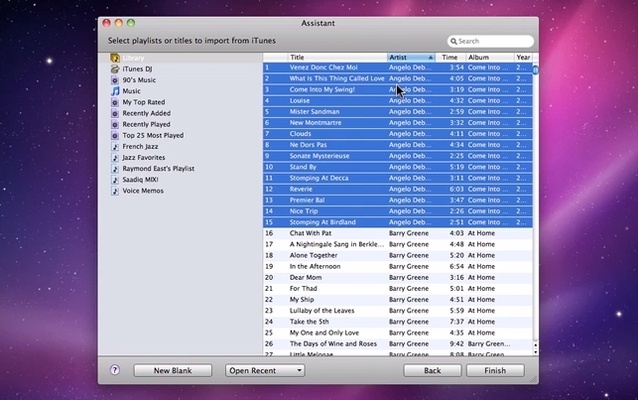The image size is (638, 400).
Task: Click the Recently Added gear icon
Action: pos(115,113)
